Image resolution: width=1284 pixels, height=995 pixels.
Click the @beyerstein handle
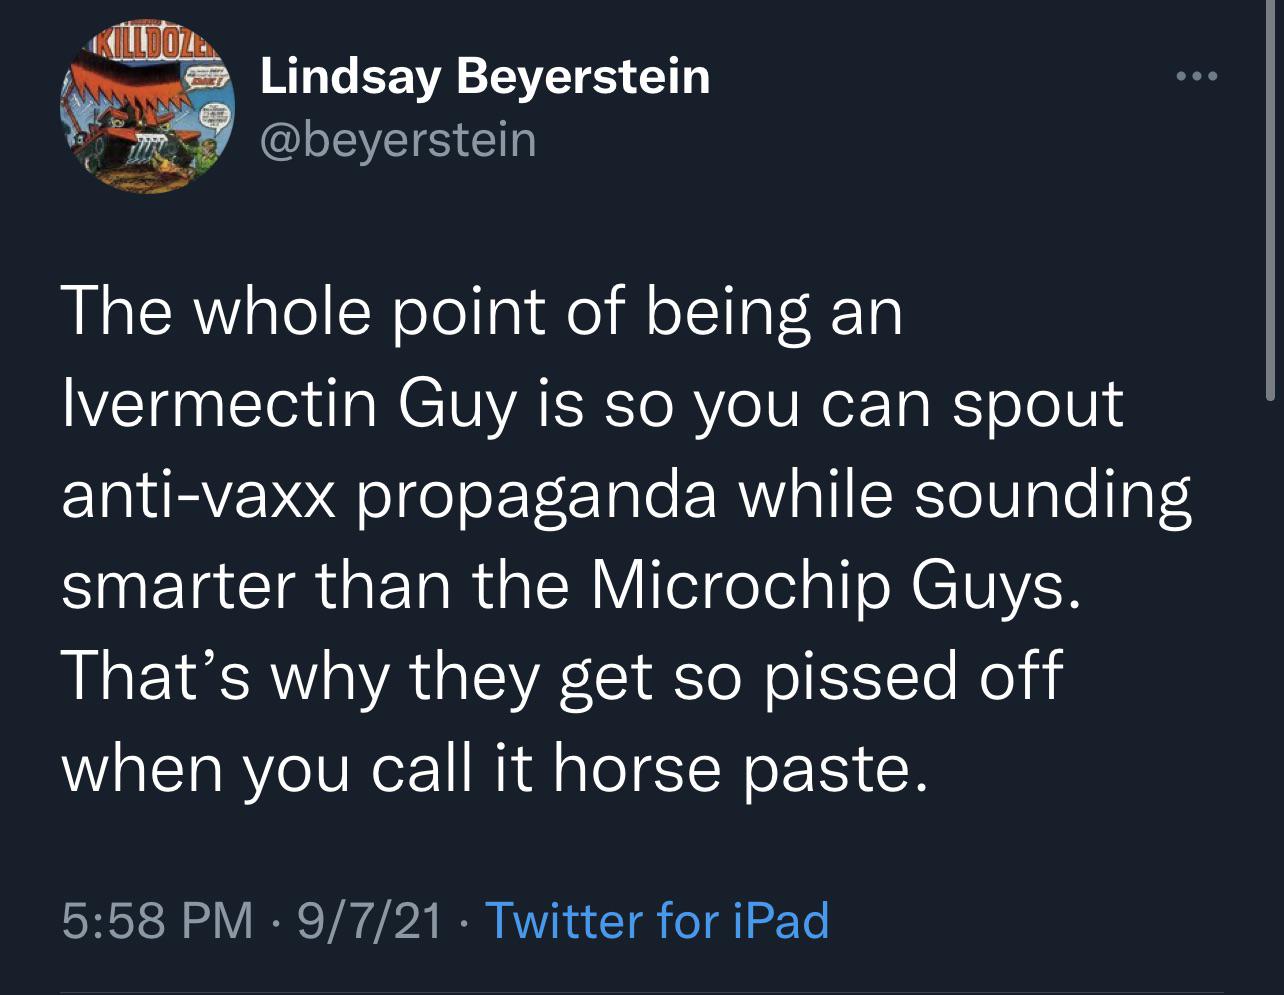[x=398, y=139]
